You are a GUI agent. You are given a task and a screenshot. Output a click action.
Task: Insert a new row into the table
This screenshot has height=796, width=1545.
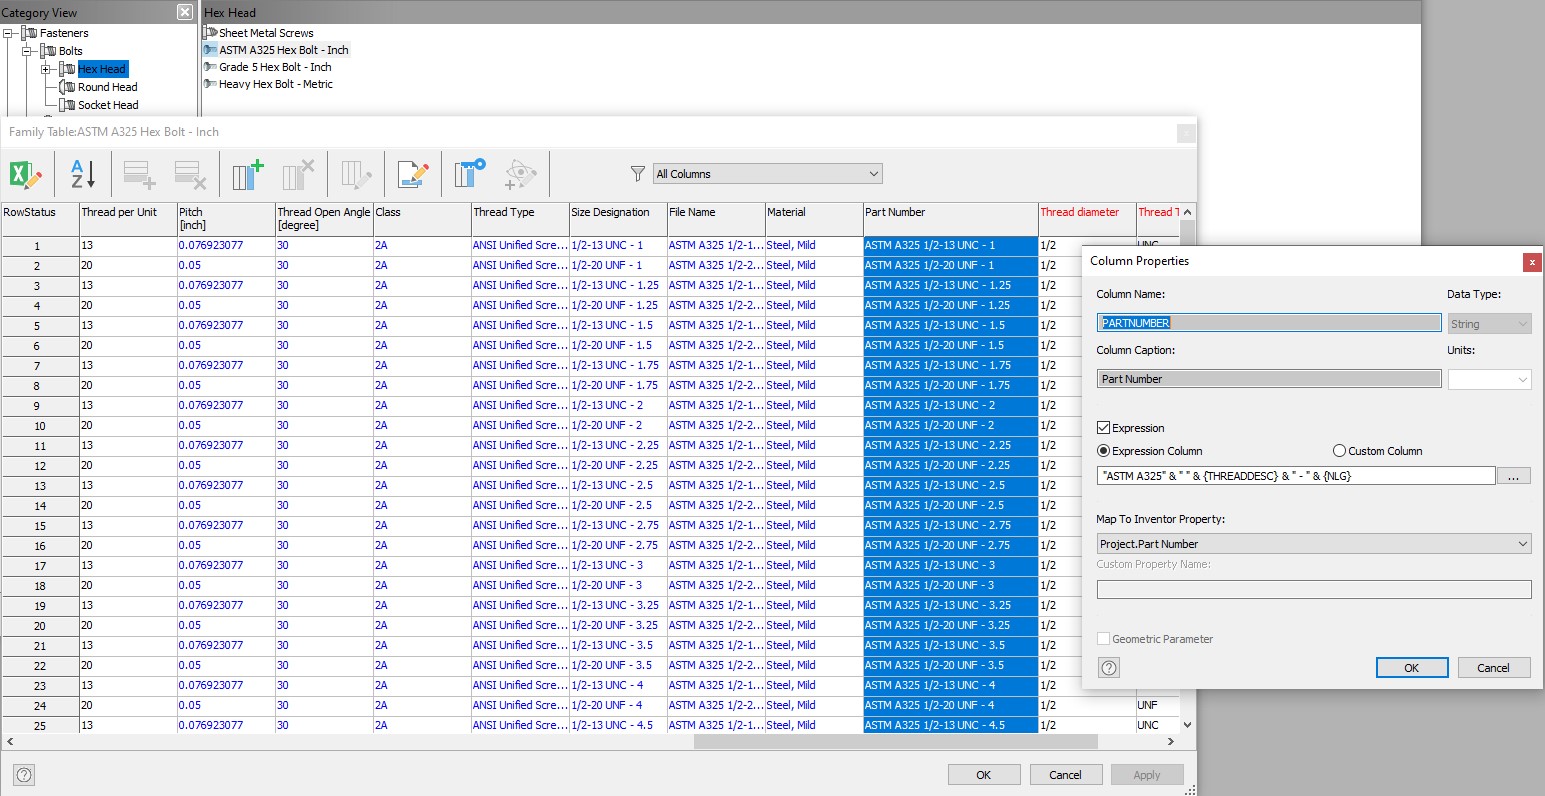pyautogui.click(x=139, y=174)
